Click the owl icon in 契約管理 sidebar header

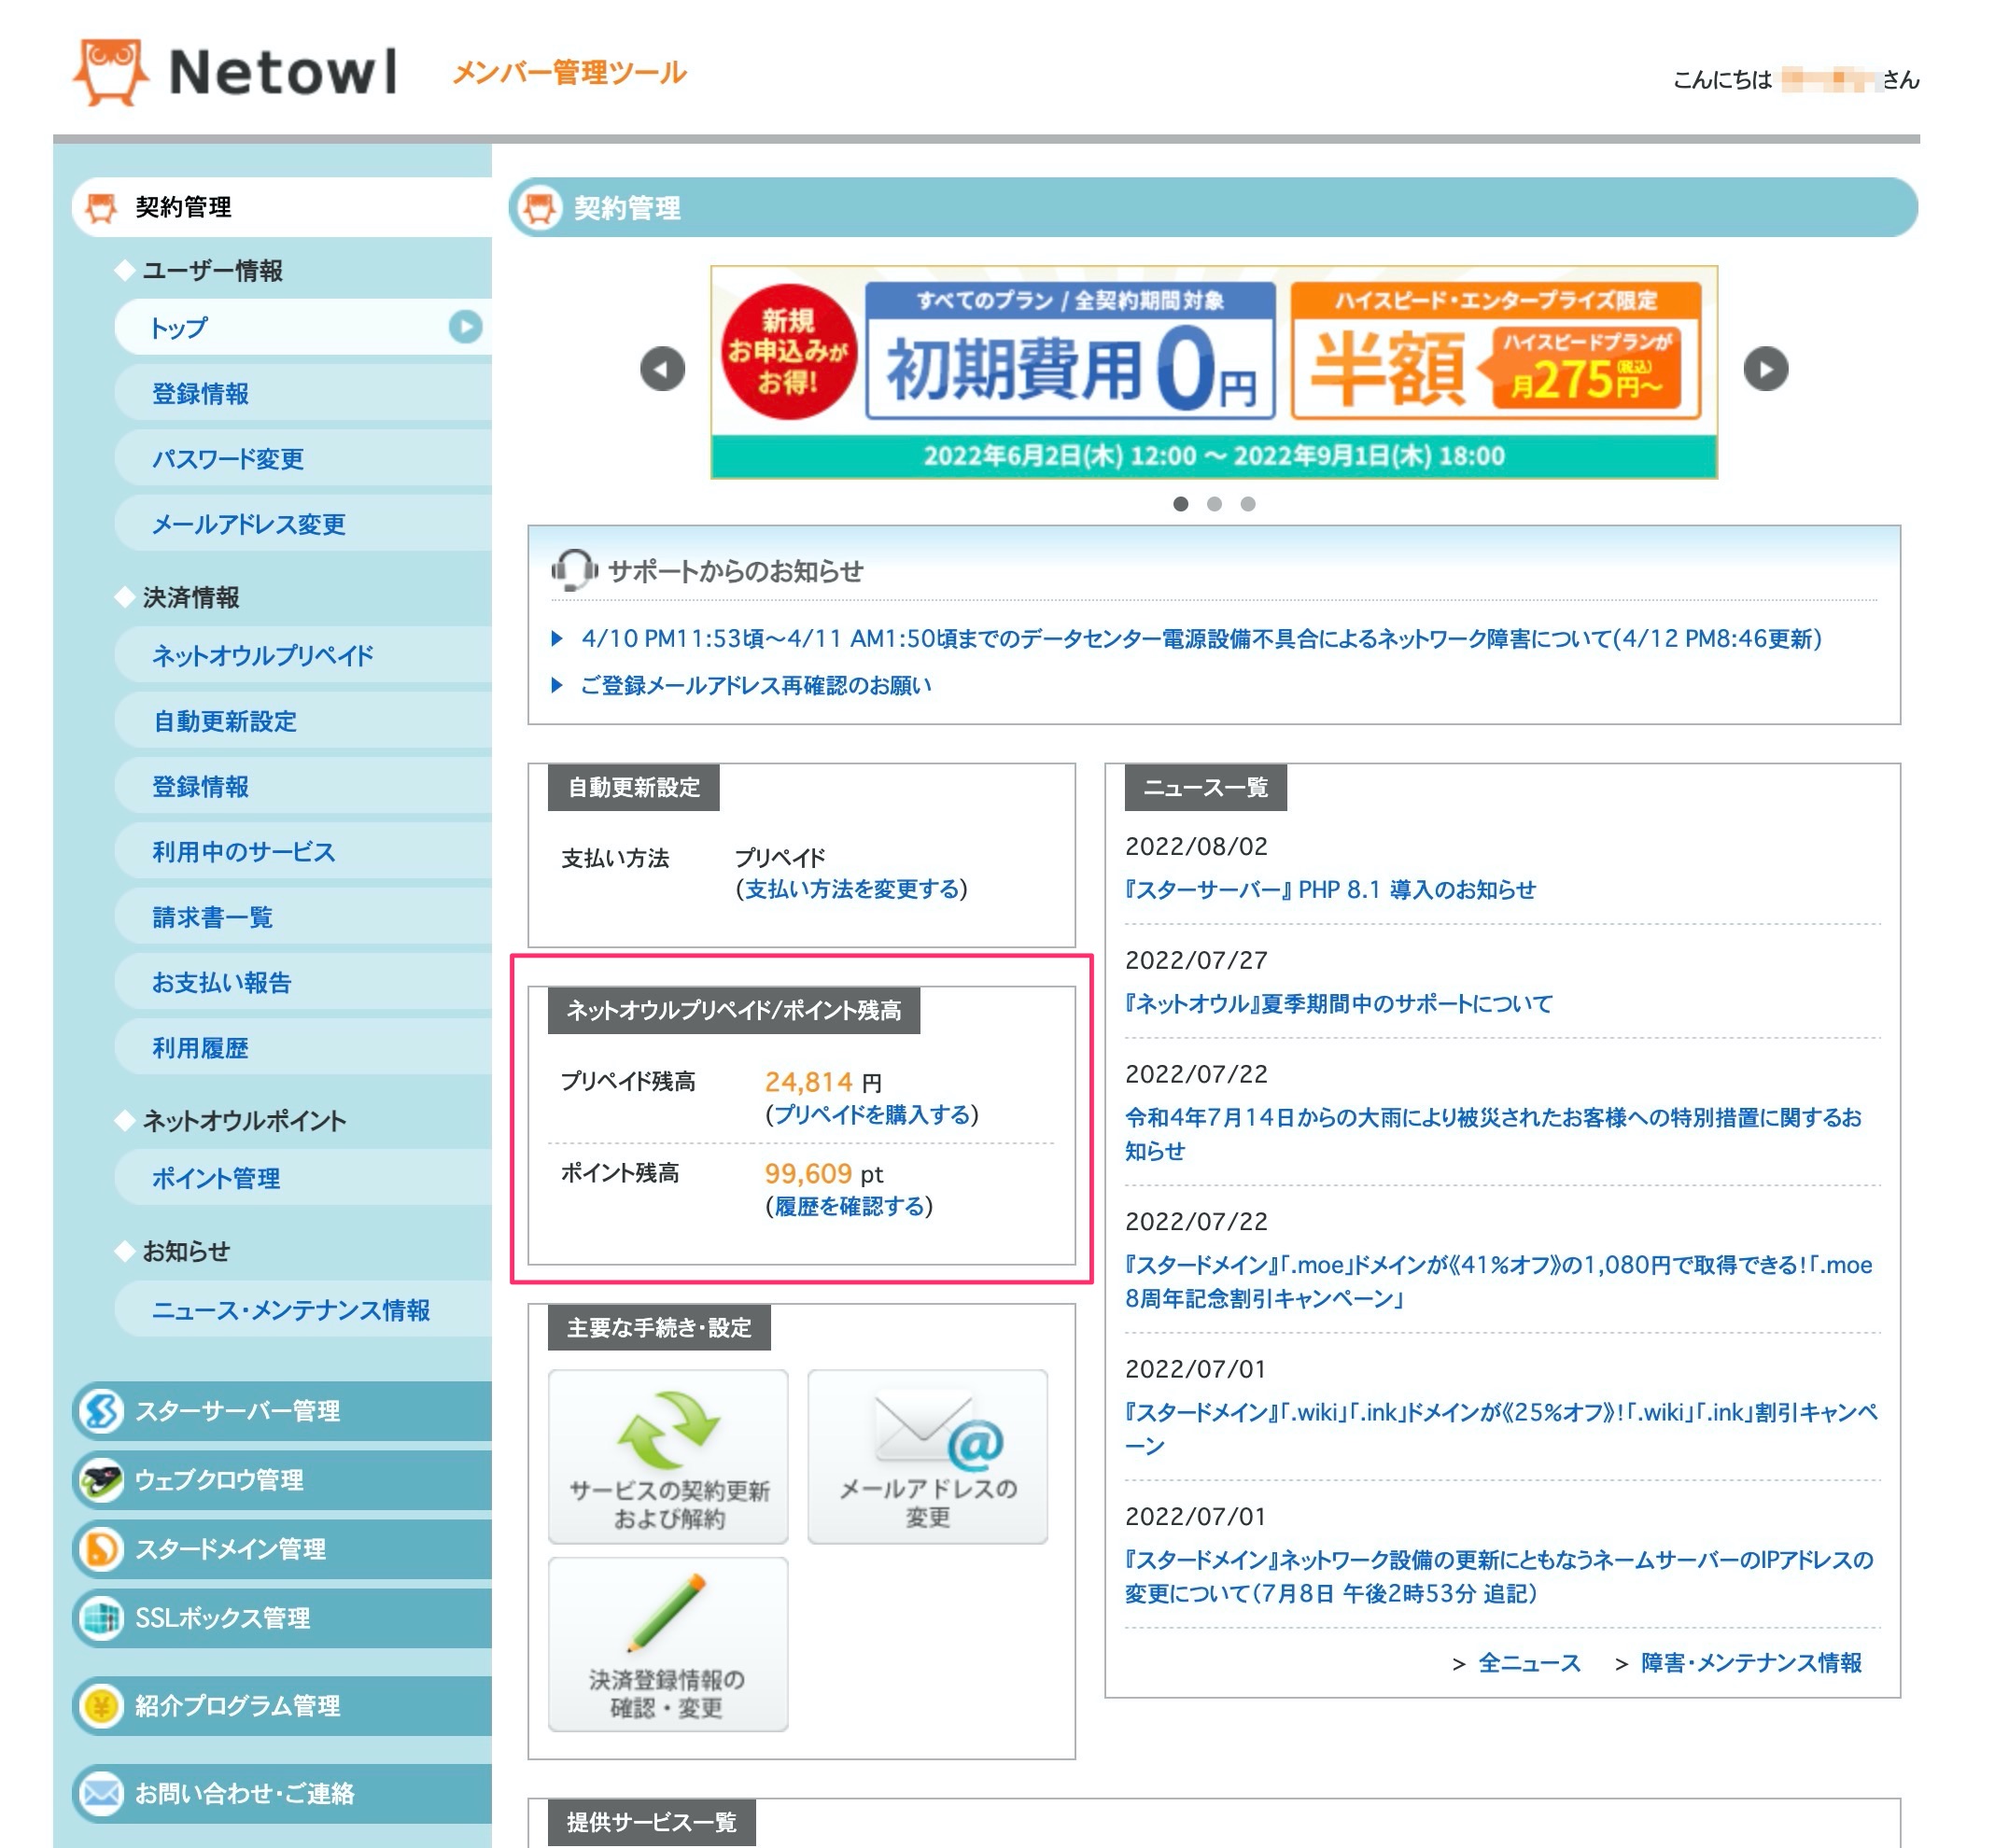click(101, 208)
